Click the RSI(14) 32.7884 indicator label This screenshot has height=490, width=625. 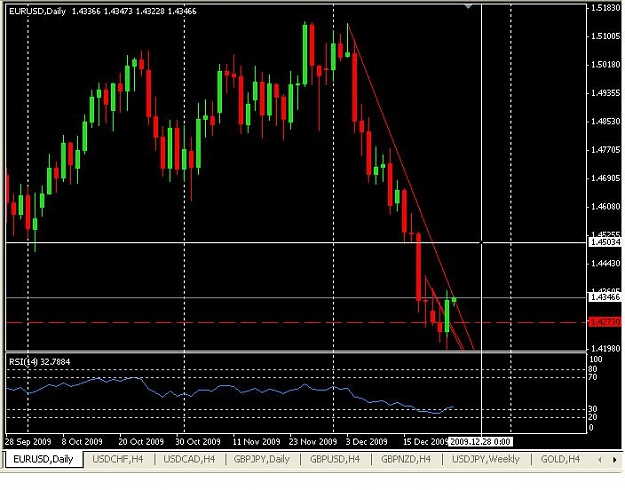click(x=39, y=362)
